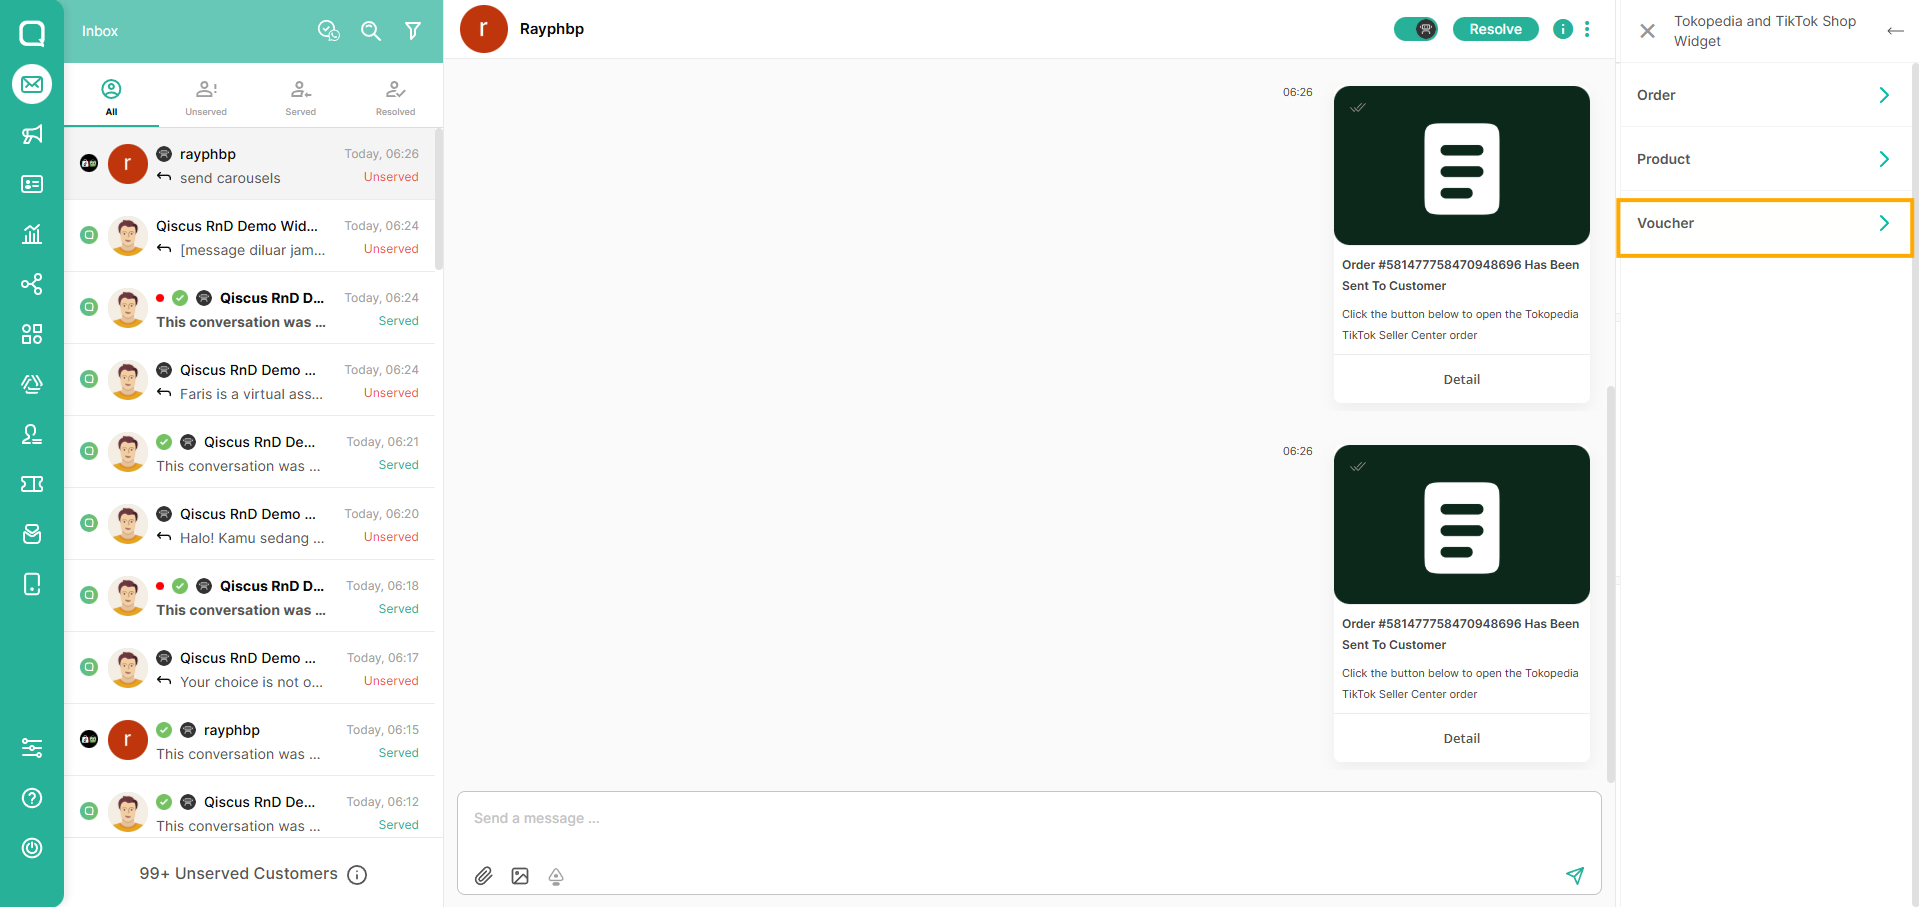Click the quick reply icon in composer
Viewport: 1919px width, 907px height.
pos(556,876)
